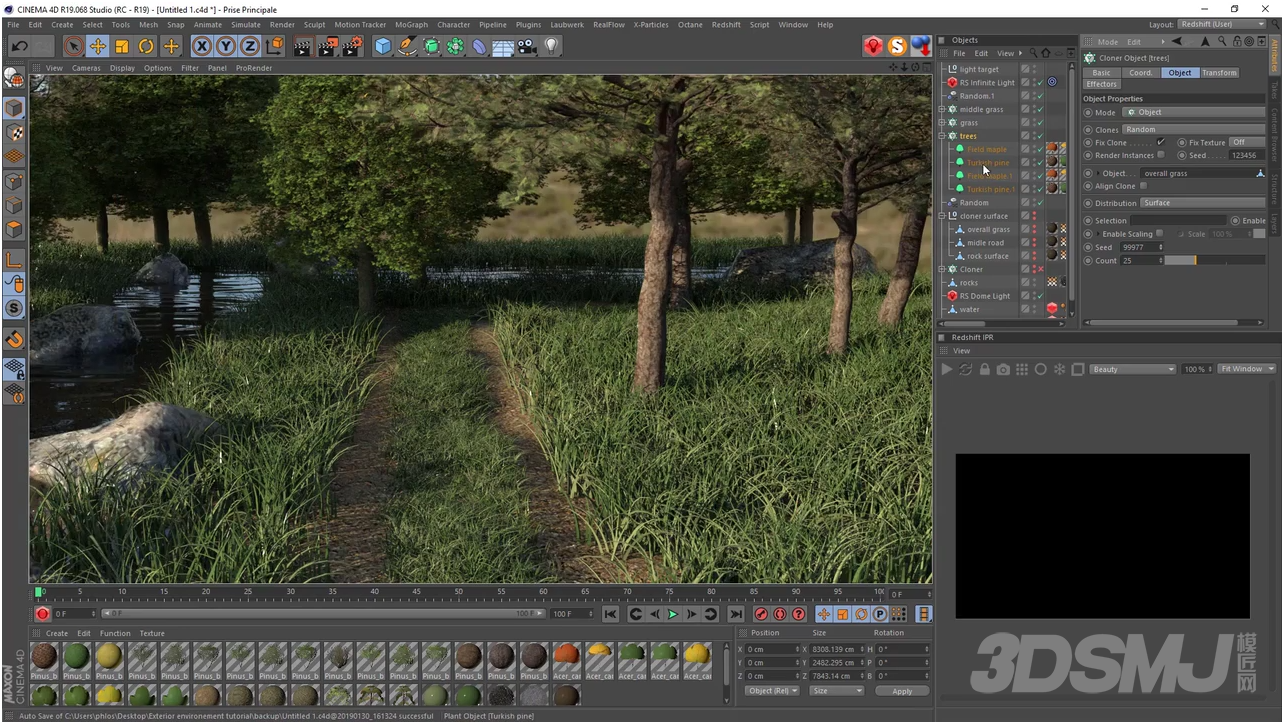
Task: Click frame 50 on the timeline ruler
Action: click(x=459, y=592)
